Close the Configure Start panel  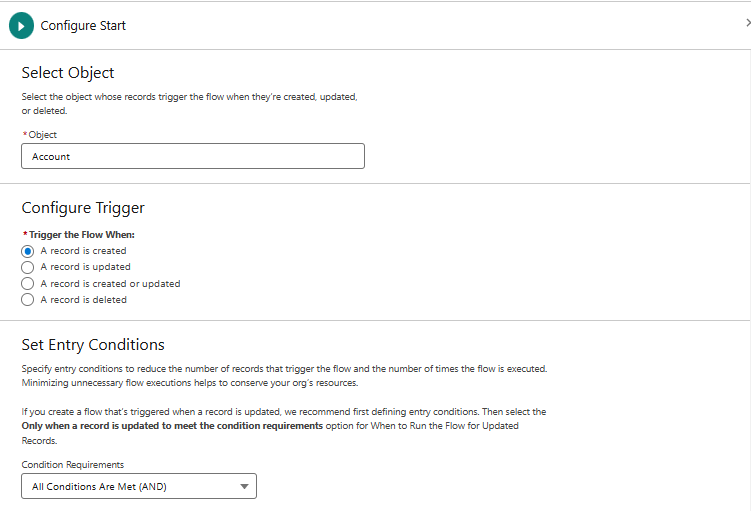748,23
